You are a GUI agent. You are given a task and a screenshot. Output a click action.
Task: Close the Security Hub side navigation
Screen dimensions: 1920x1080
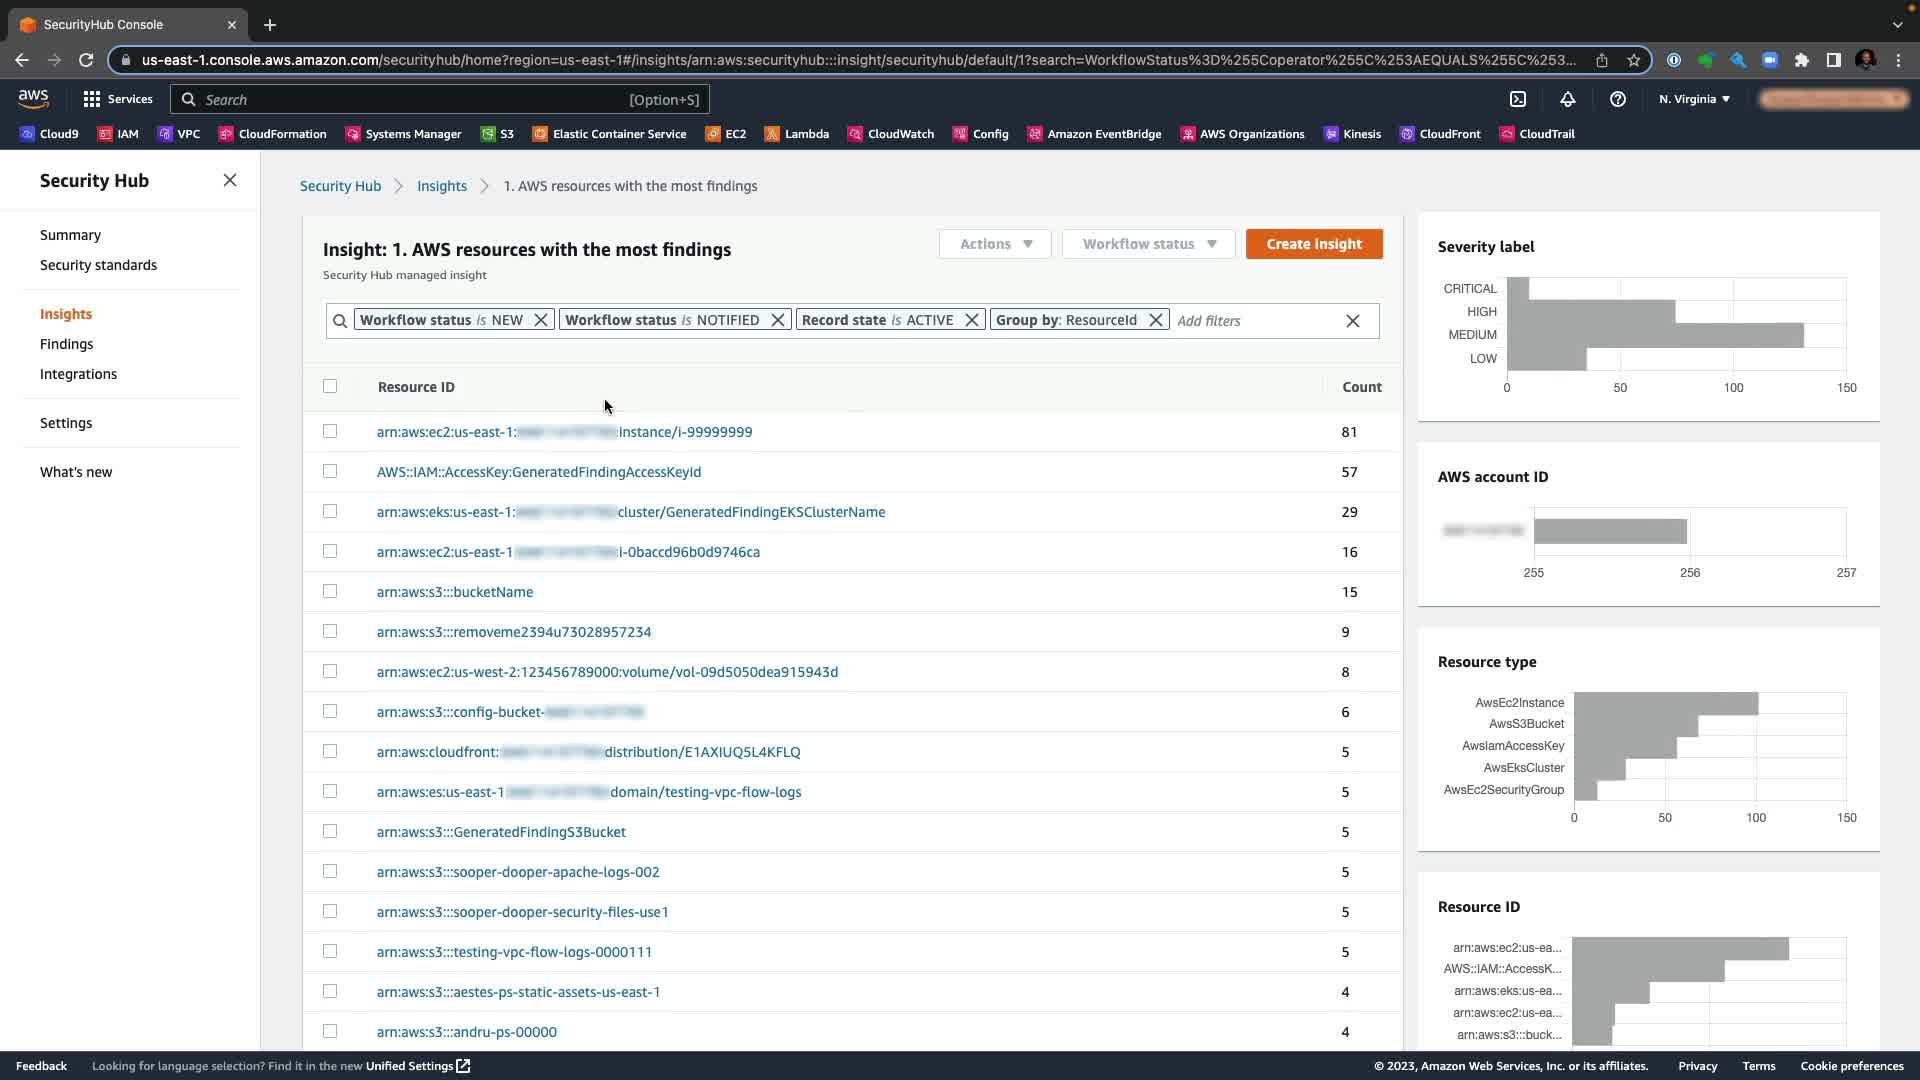point(230,180)
